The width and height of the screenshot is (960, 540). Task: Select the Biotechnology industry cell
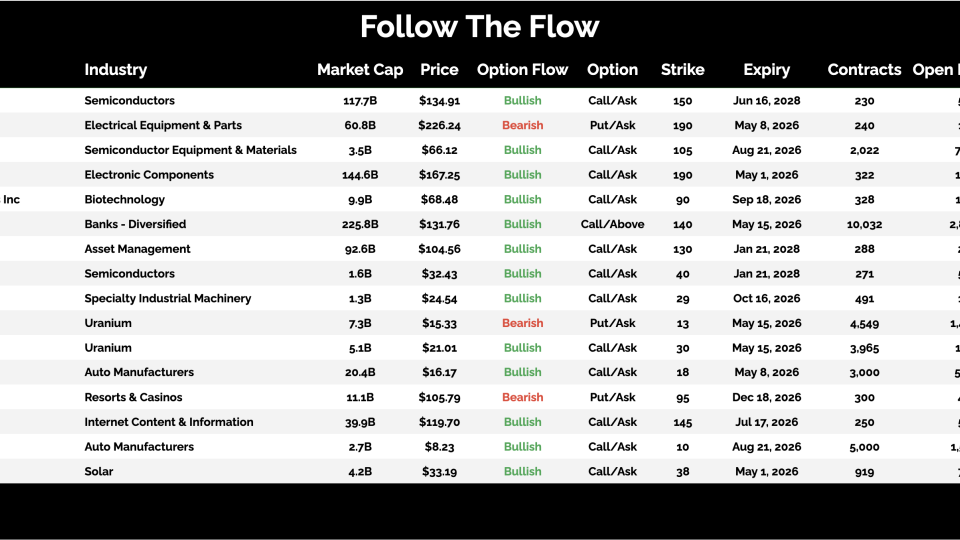125,200
